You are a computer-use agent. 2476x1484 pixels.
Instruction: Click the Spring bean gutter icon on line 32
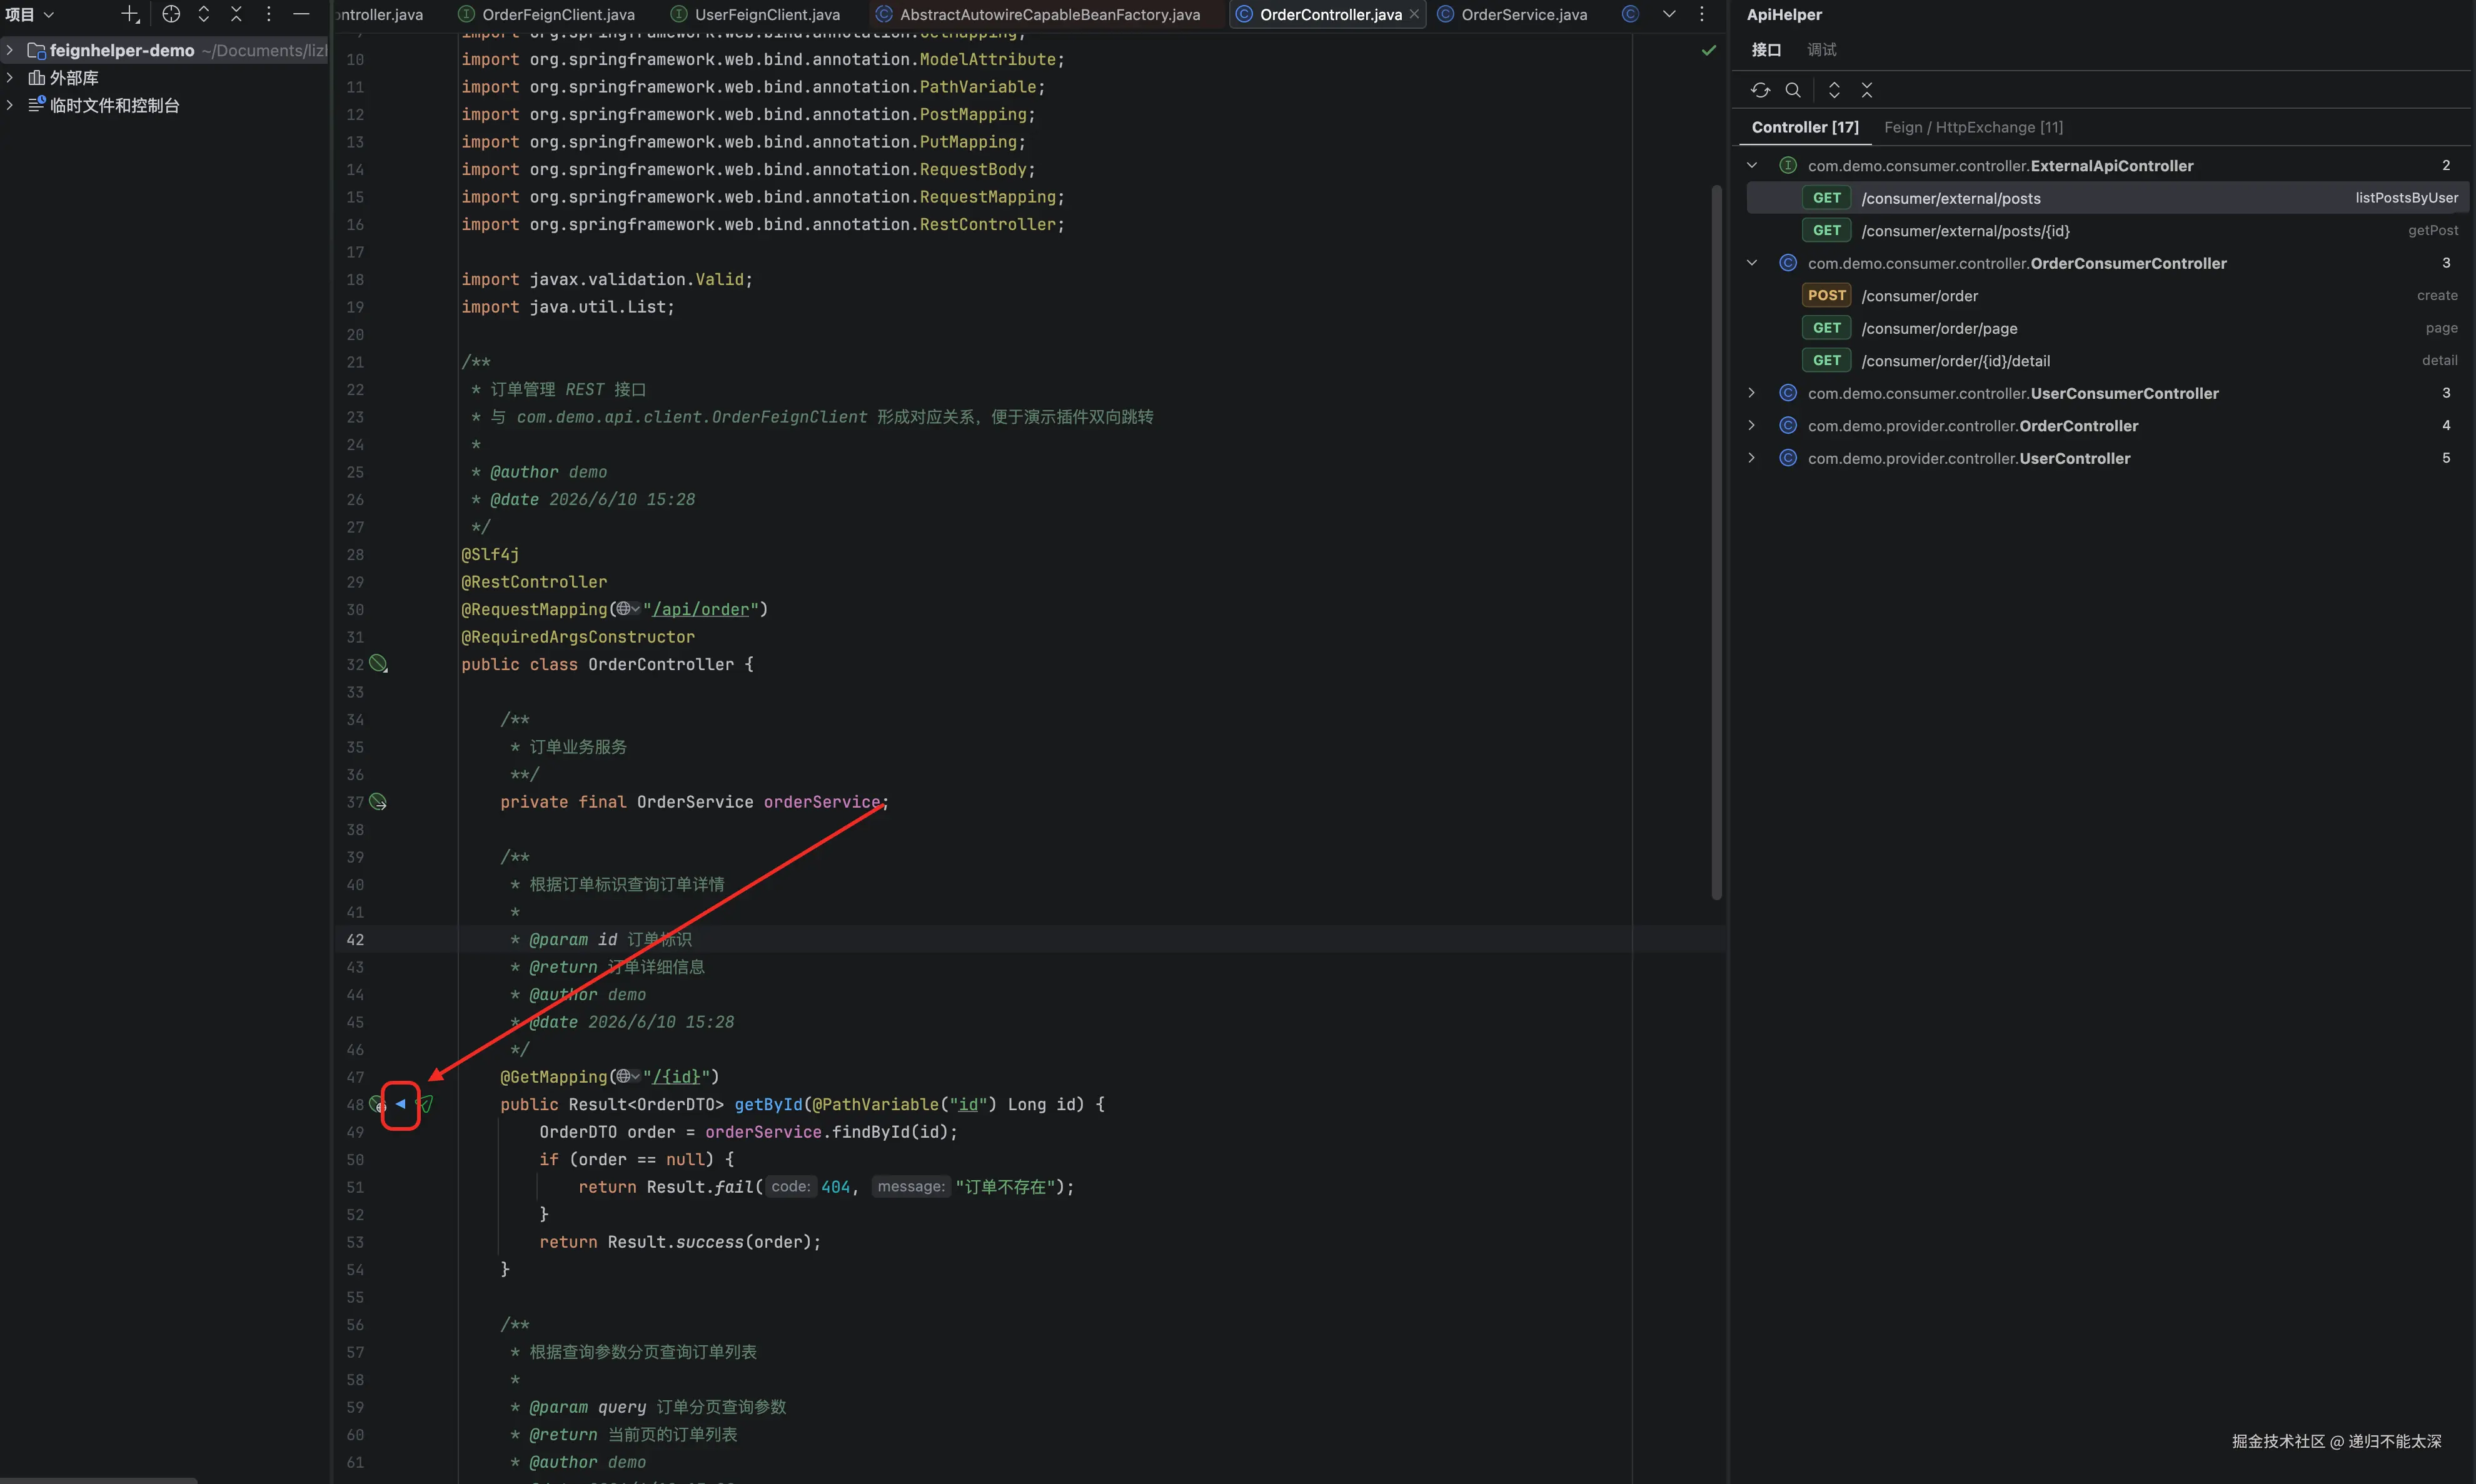[x=378, y=664]
